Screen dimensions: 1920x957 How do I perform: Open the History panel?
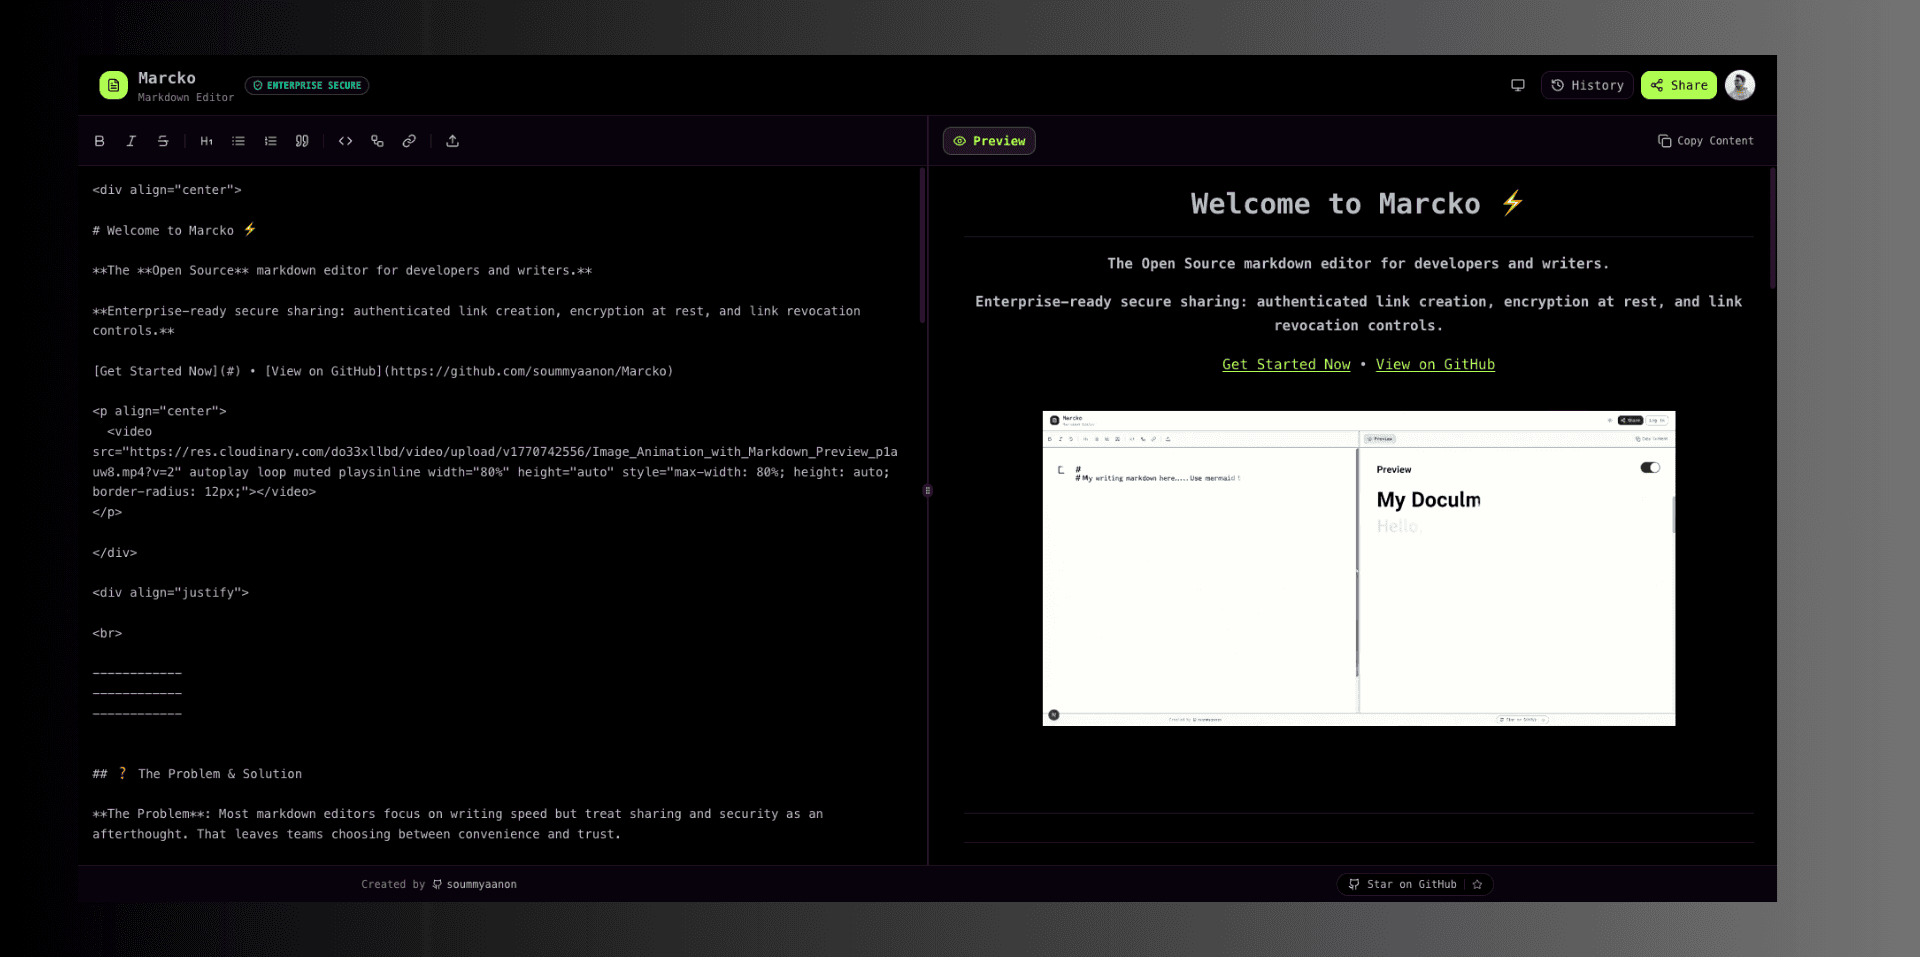click(1586, 85)
